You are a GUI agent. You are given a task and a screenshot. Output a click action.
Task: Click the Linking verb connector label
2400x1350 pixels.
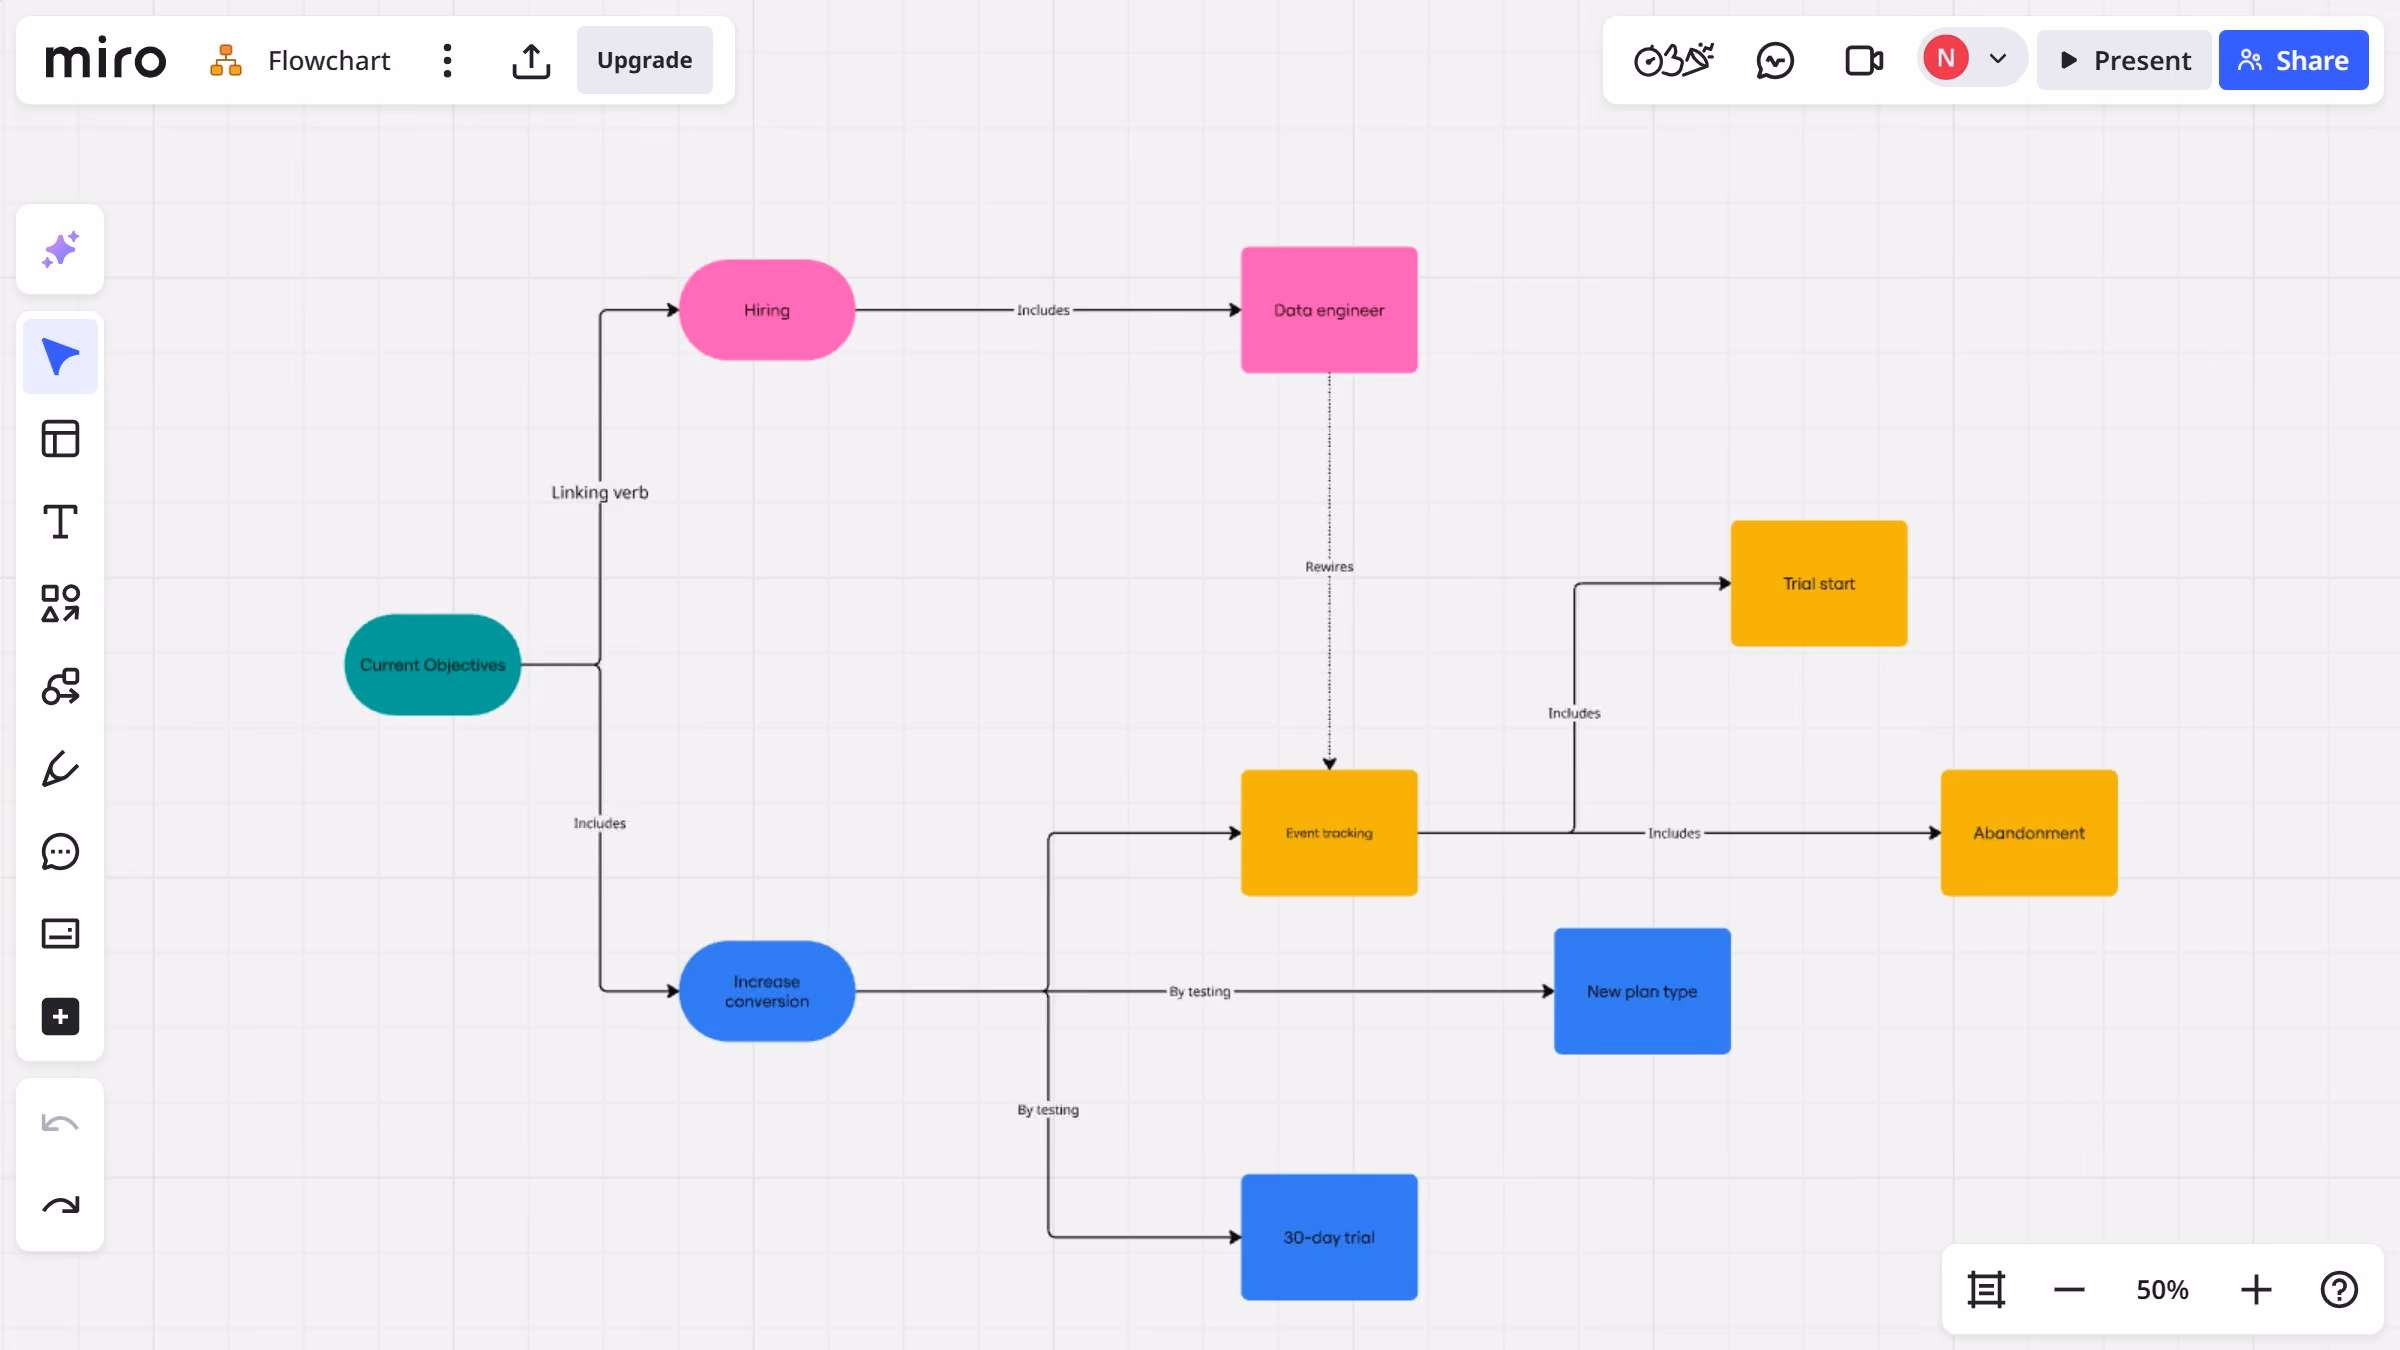click(600, 492)
